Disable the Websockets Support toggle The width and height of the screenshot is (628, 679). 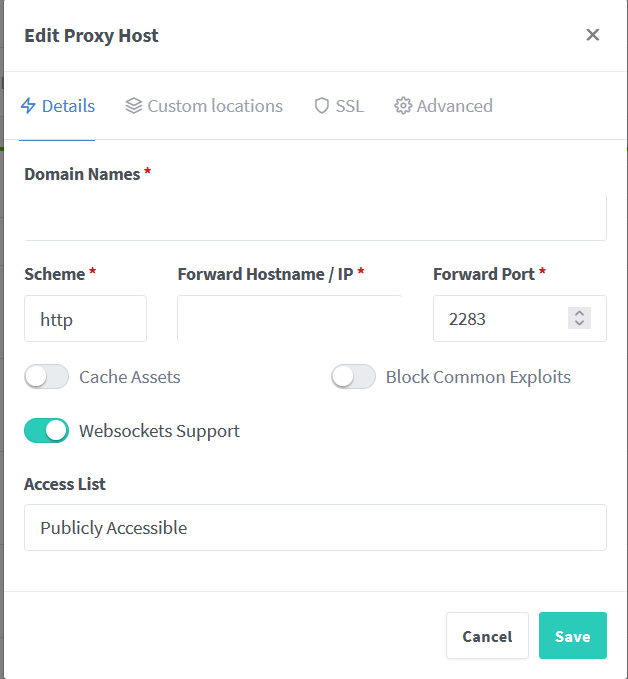46,431
